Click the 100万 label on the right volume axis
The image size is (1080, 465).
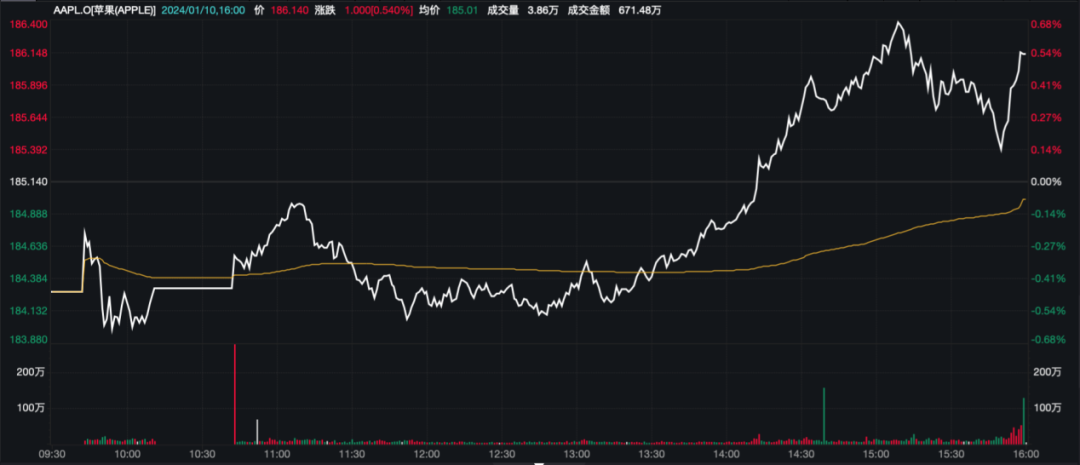tap(1048, 408)
